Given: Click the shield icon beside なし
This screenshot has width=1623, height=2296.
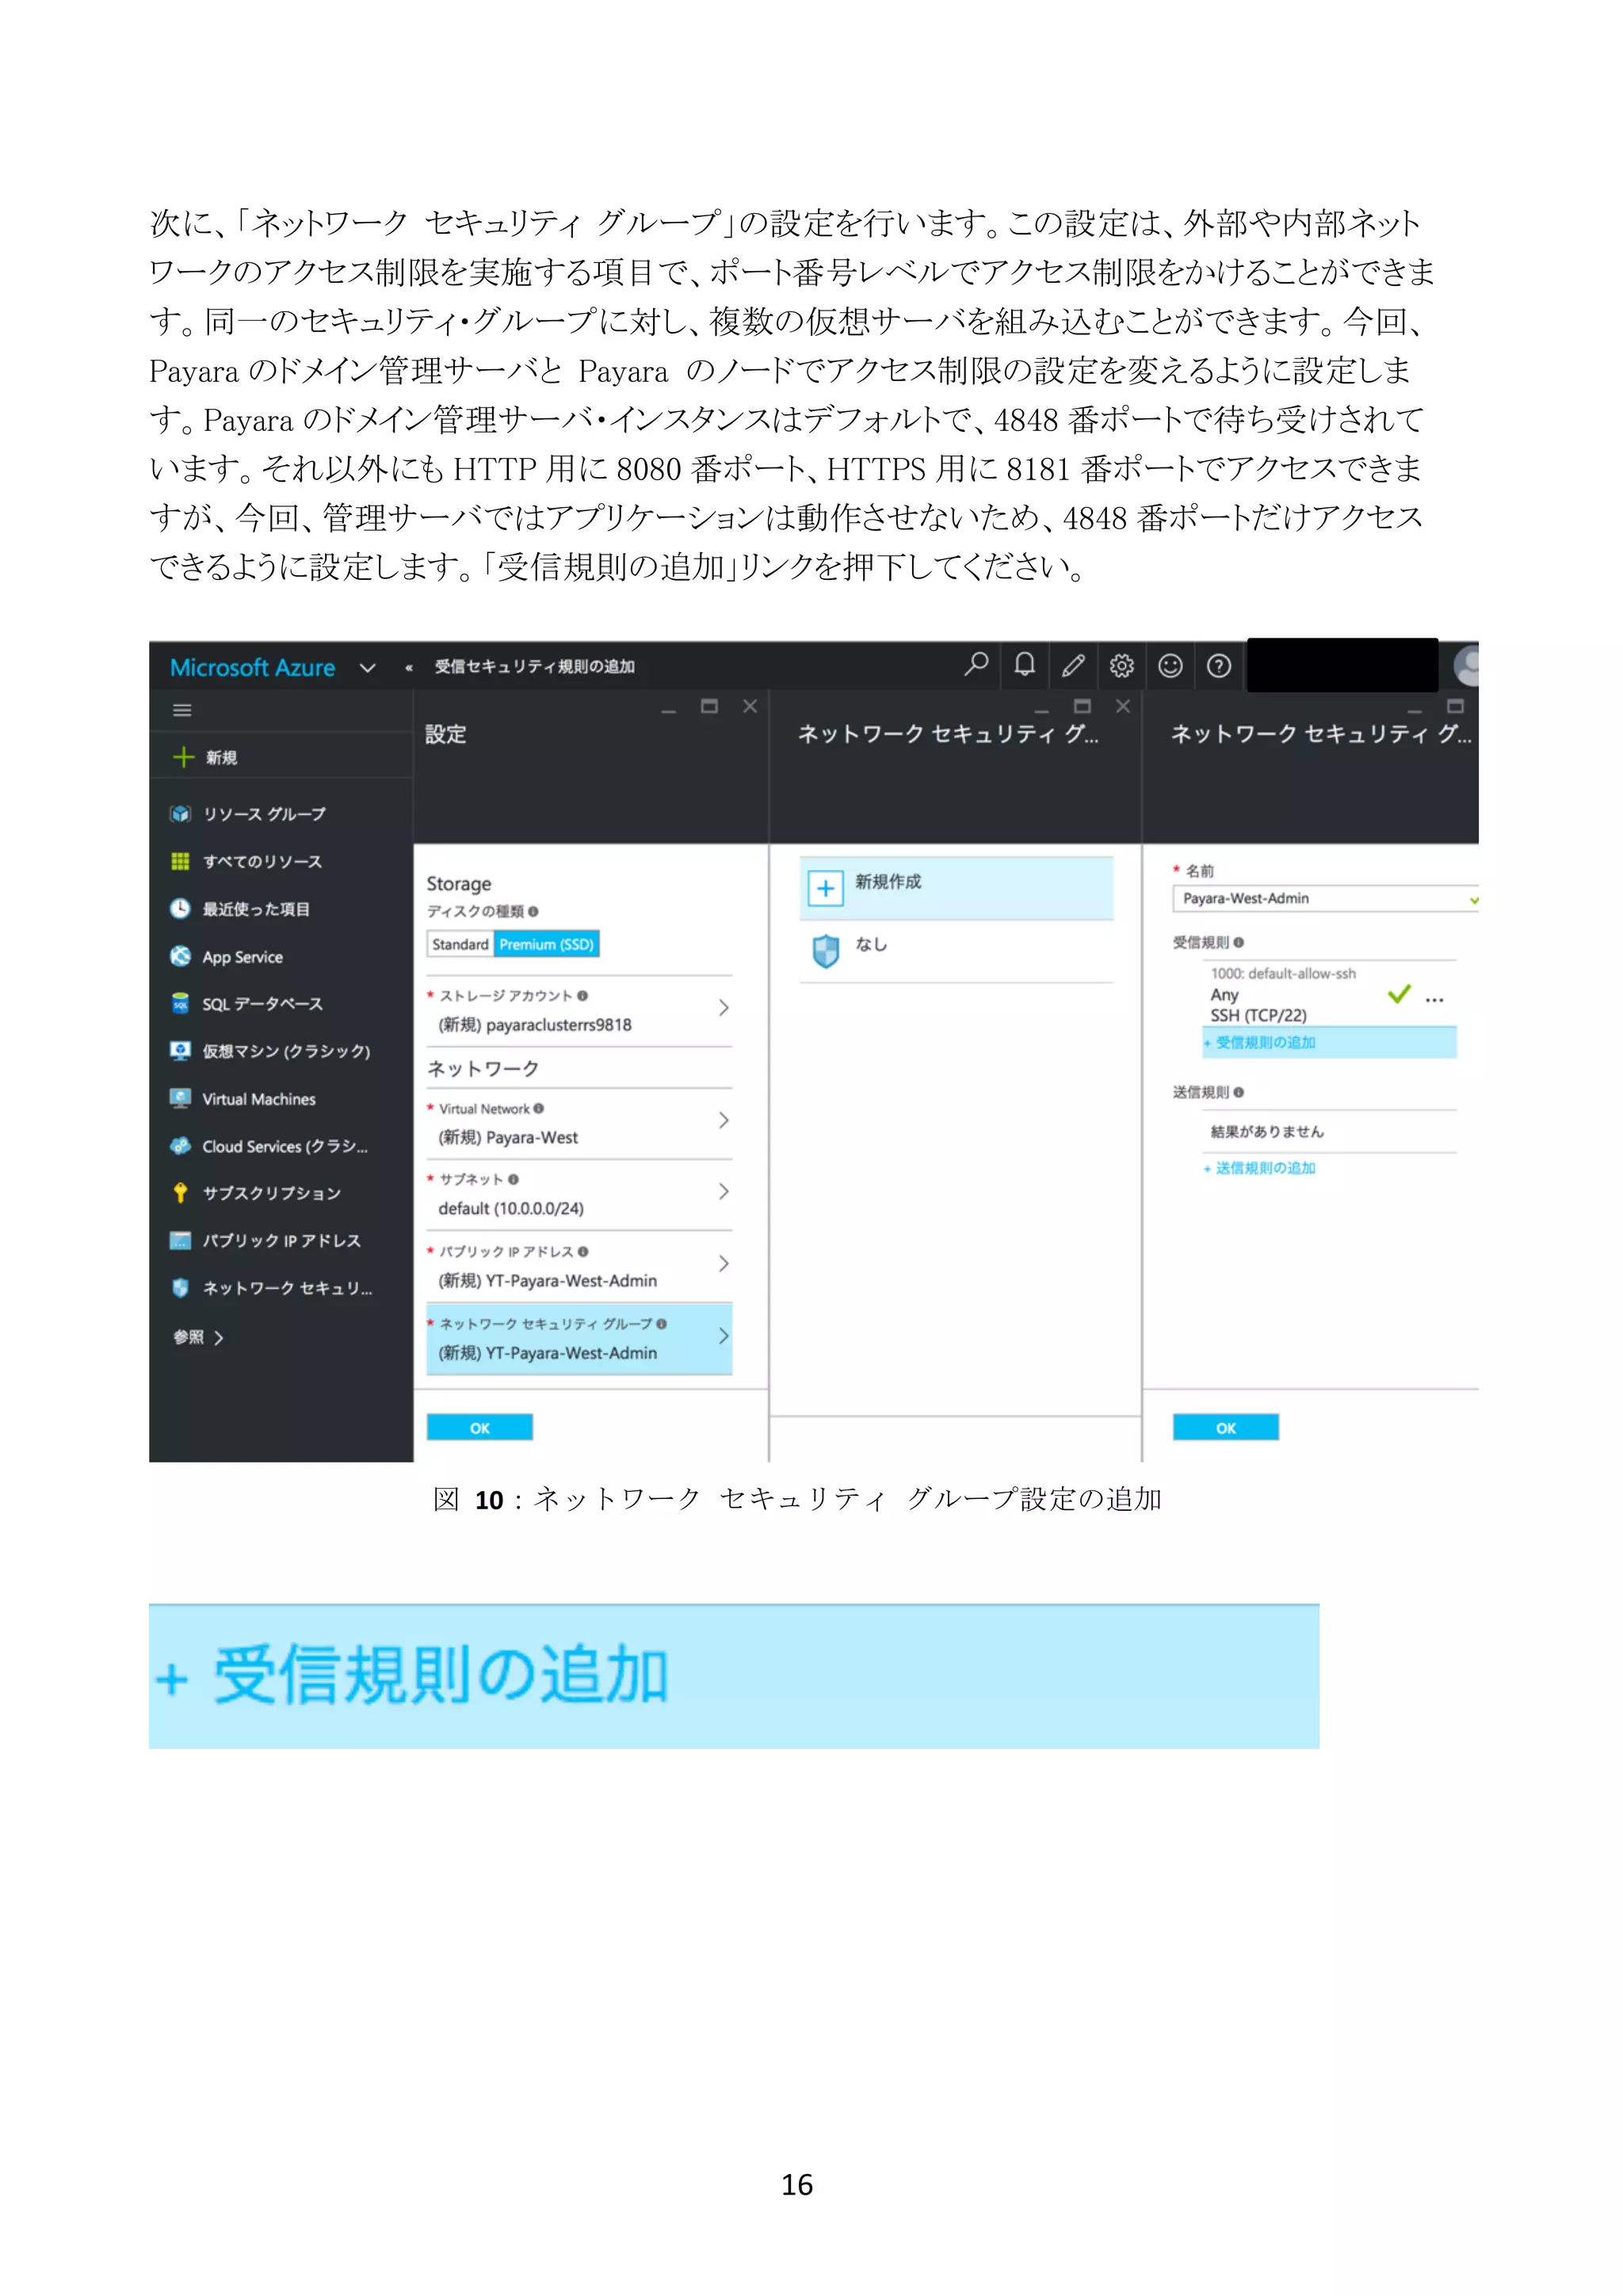Looking at the screenshot, I should pos(826,951).
